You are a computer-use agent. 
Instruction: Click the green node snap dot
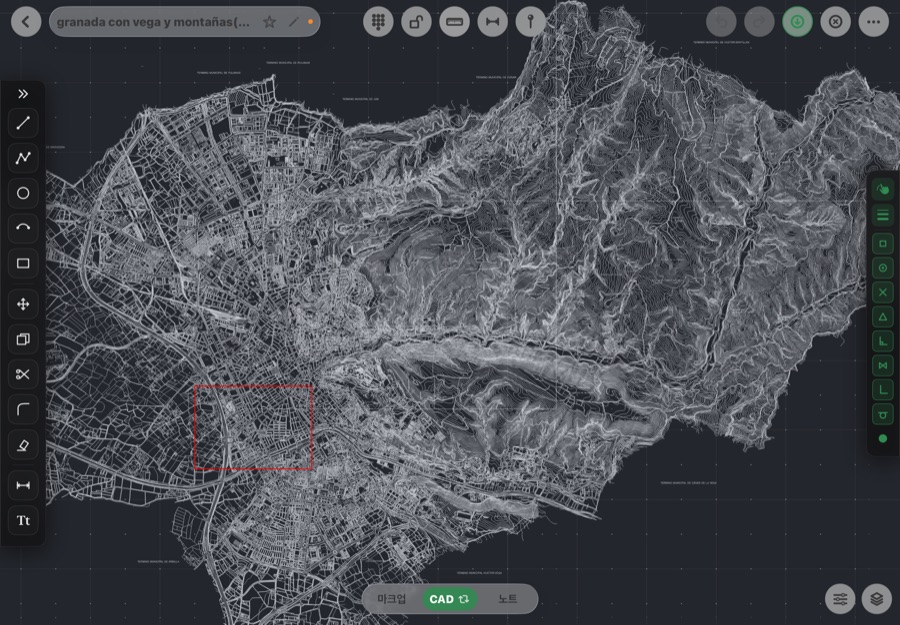[883, 438]
